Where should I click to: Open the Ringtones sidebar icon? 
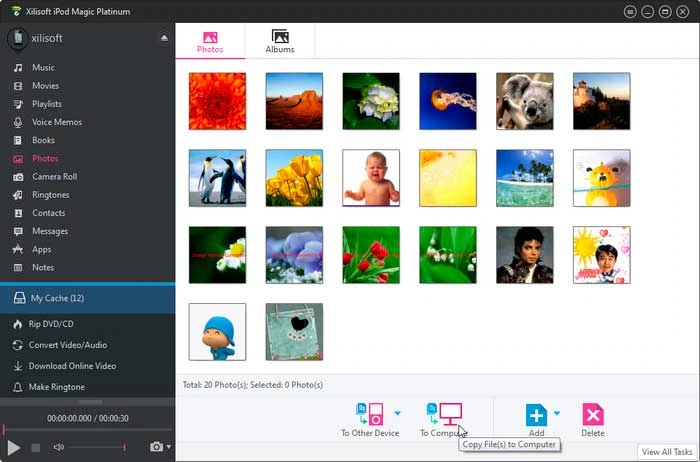[x=18, y=195]
